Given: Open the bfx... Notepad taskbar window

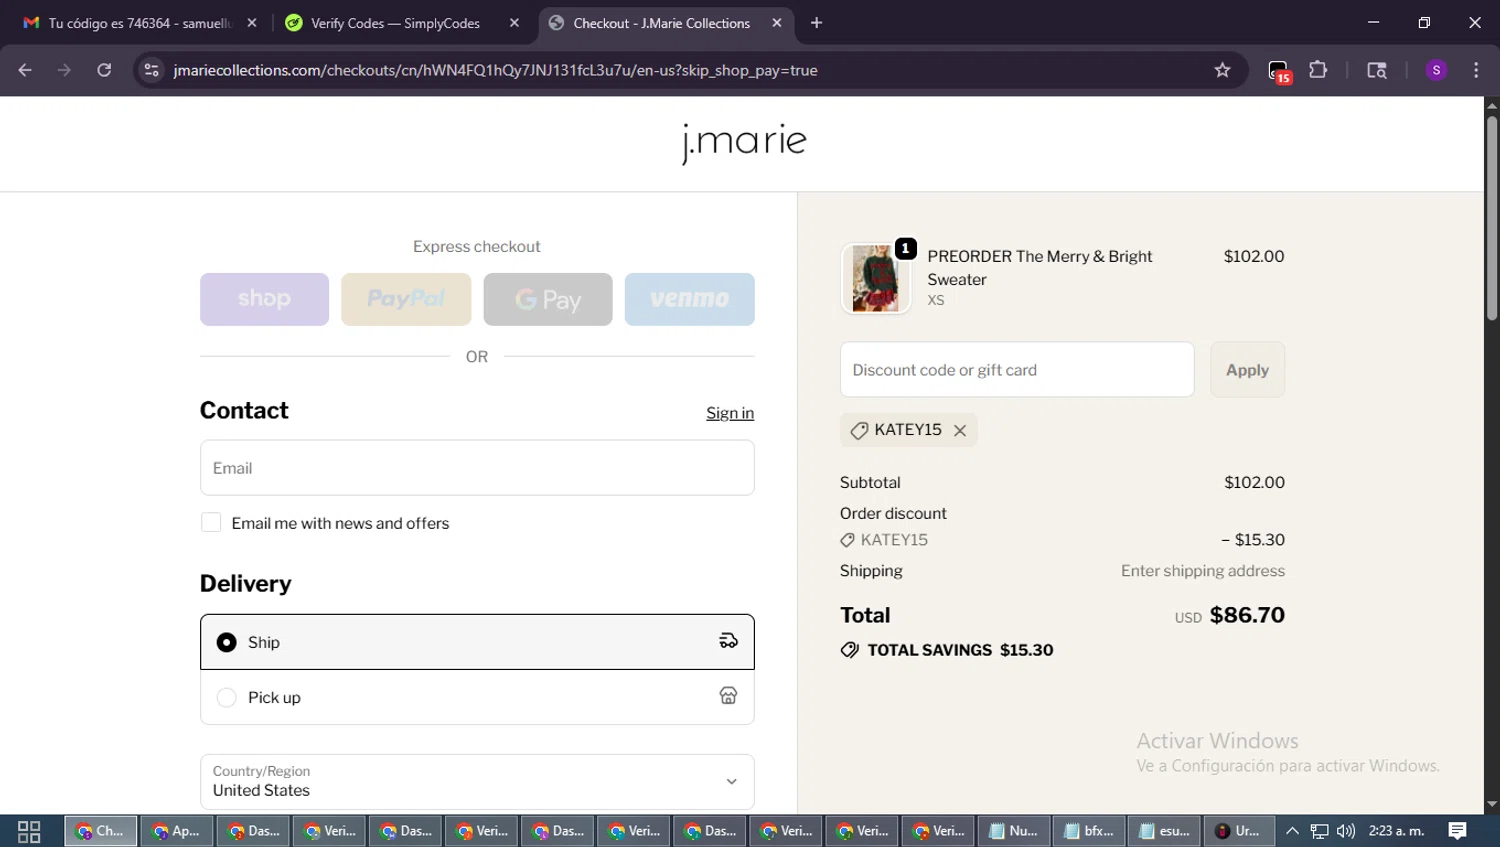Looking at the screenshot, I should pyautogui.click(x=1089, y=831).
